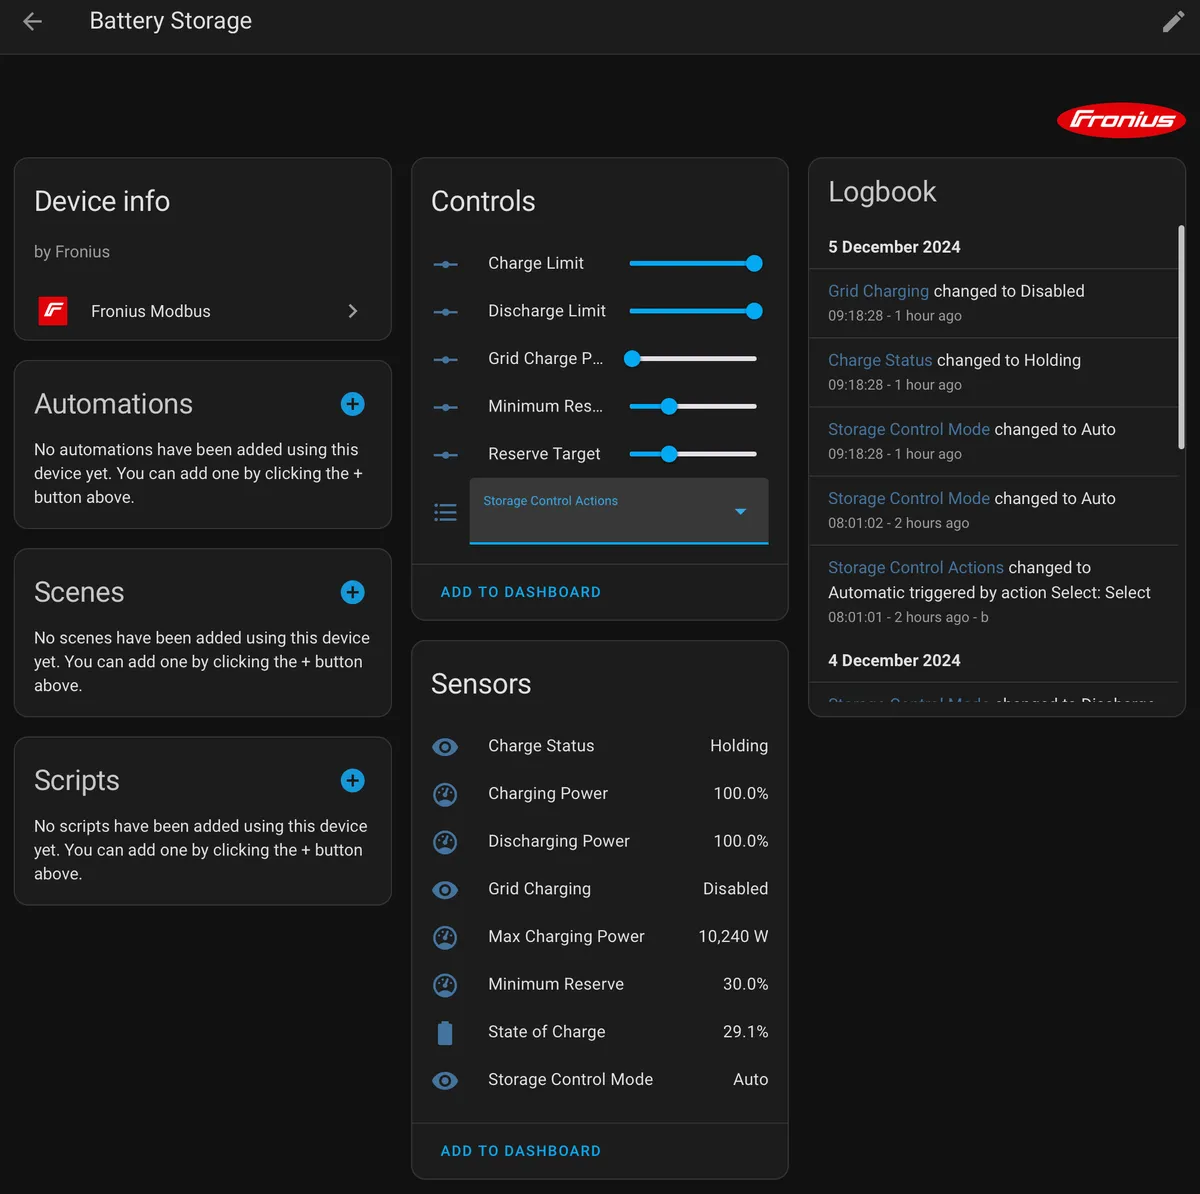Adjust the Grid Charge Power slider
1200x1194 pixels.
(x=693, y=358)
